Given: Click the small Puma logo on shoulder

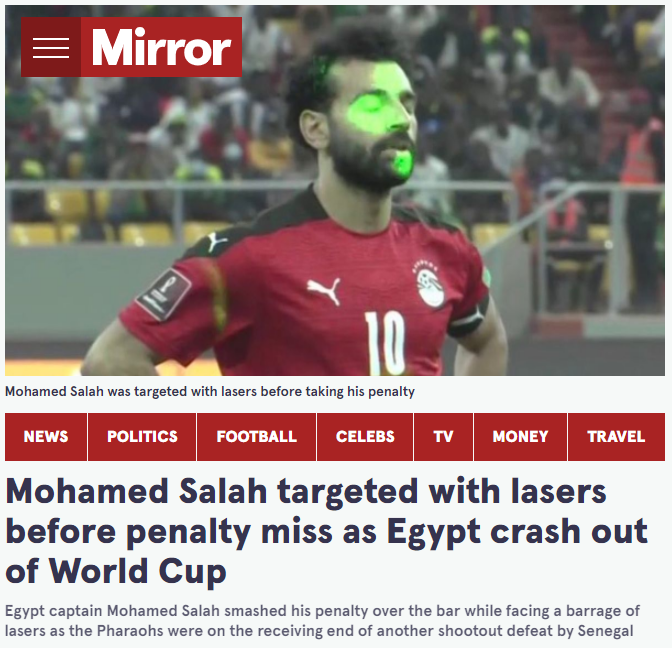Looking at the screenshot, I should (216, 241).
